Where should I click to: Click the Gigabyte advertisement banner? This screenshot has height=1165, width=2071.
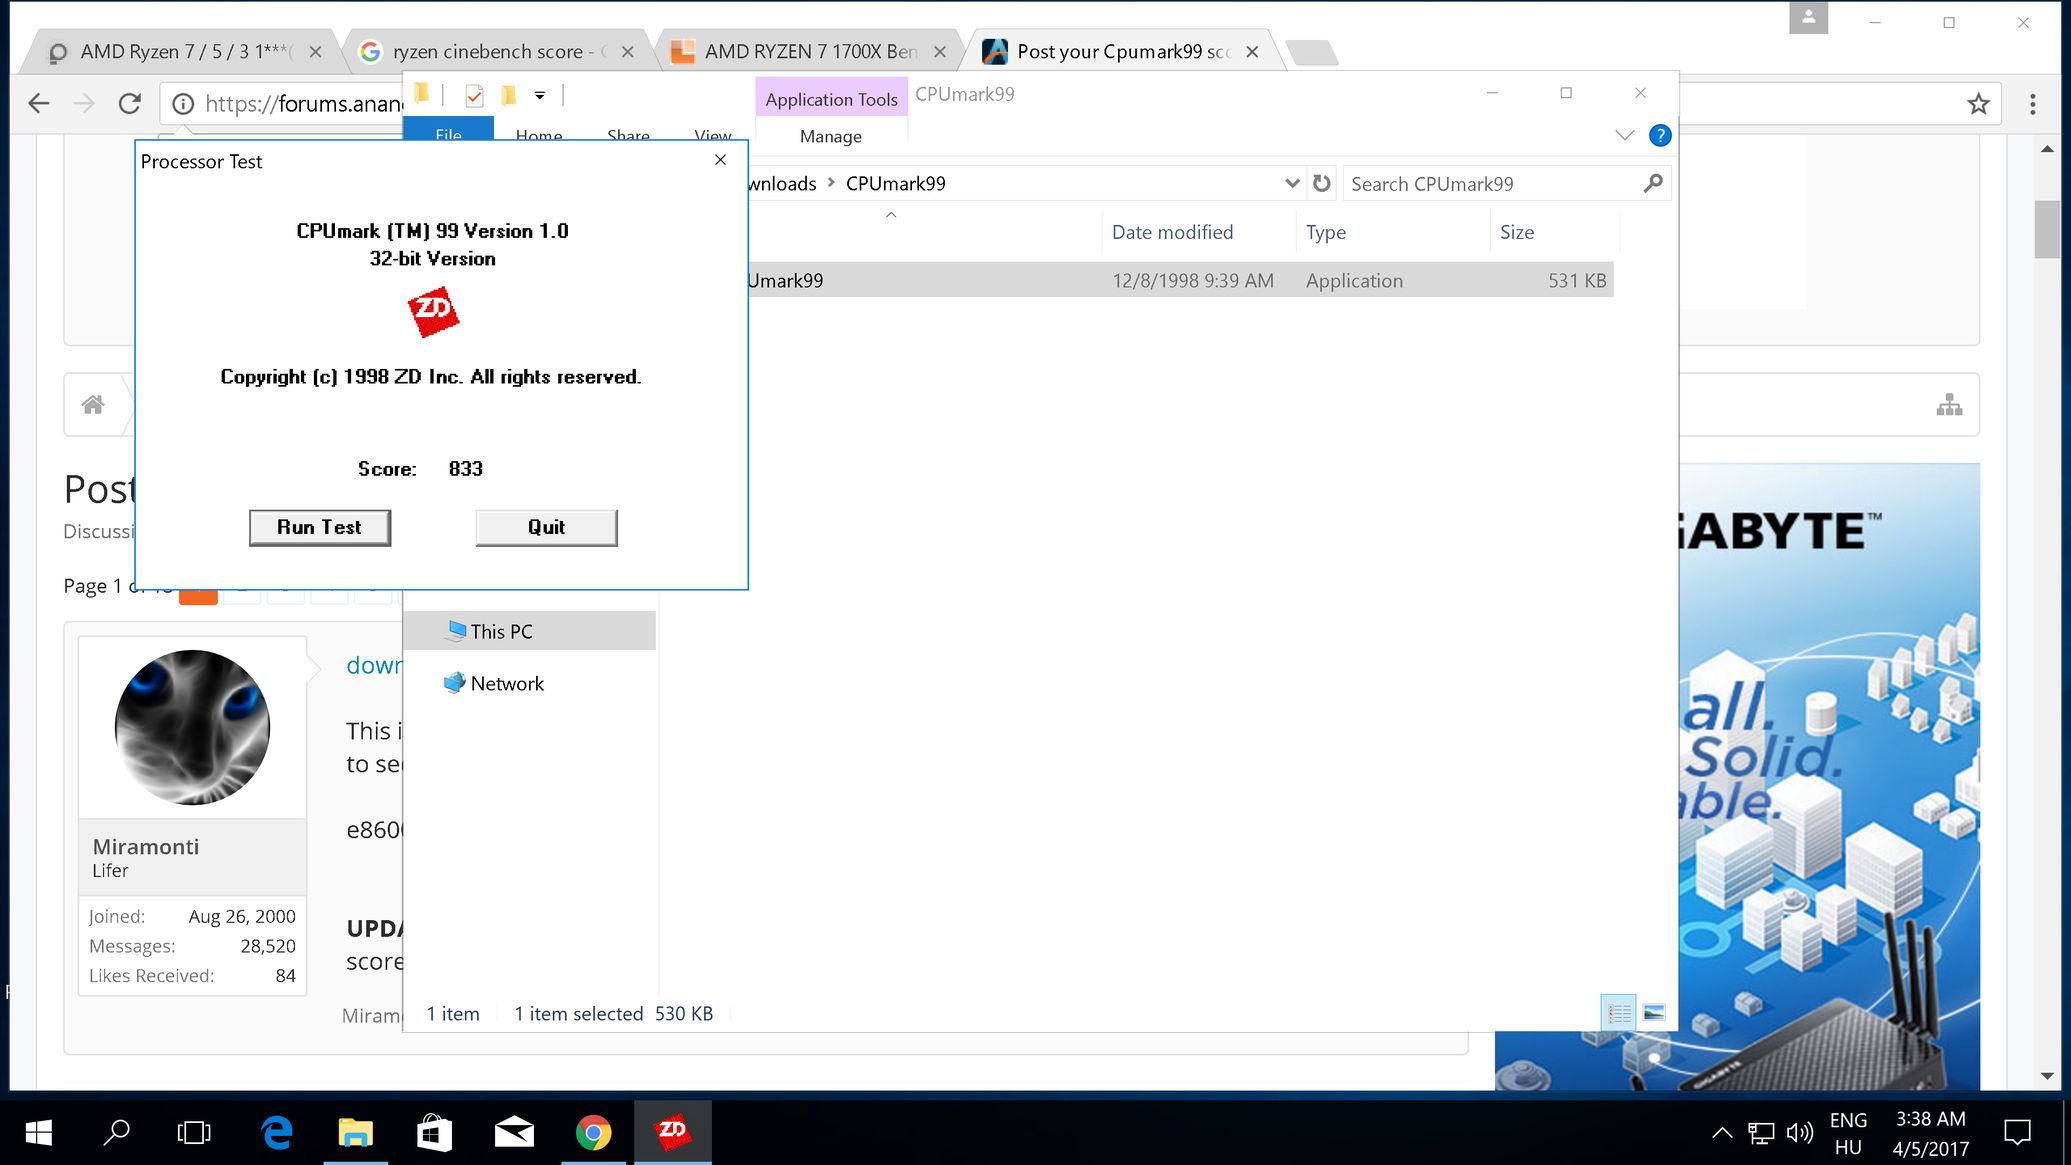click(1830, 776)
